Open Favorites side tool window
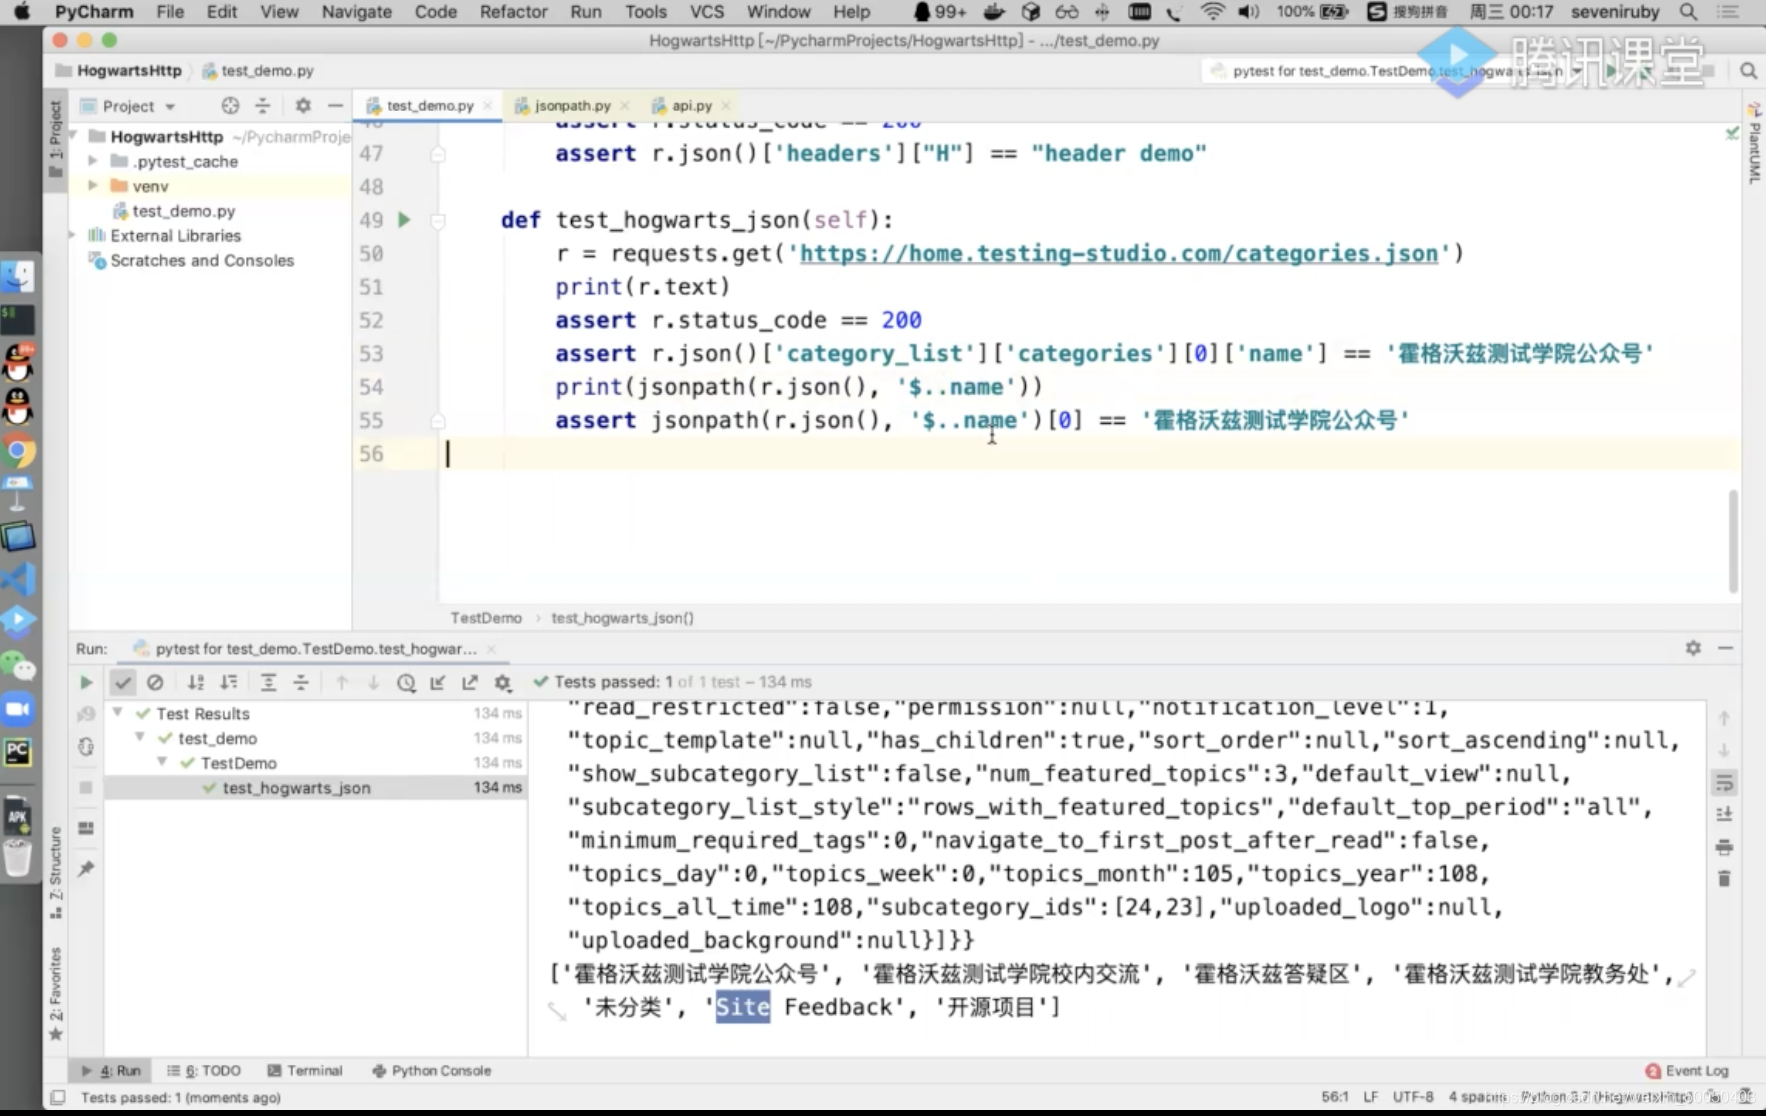This screenshot has width=1766, height=1116. [x=56, y=992]
